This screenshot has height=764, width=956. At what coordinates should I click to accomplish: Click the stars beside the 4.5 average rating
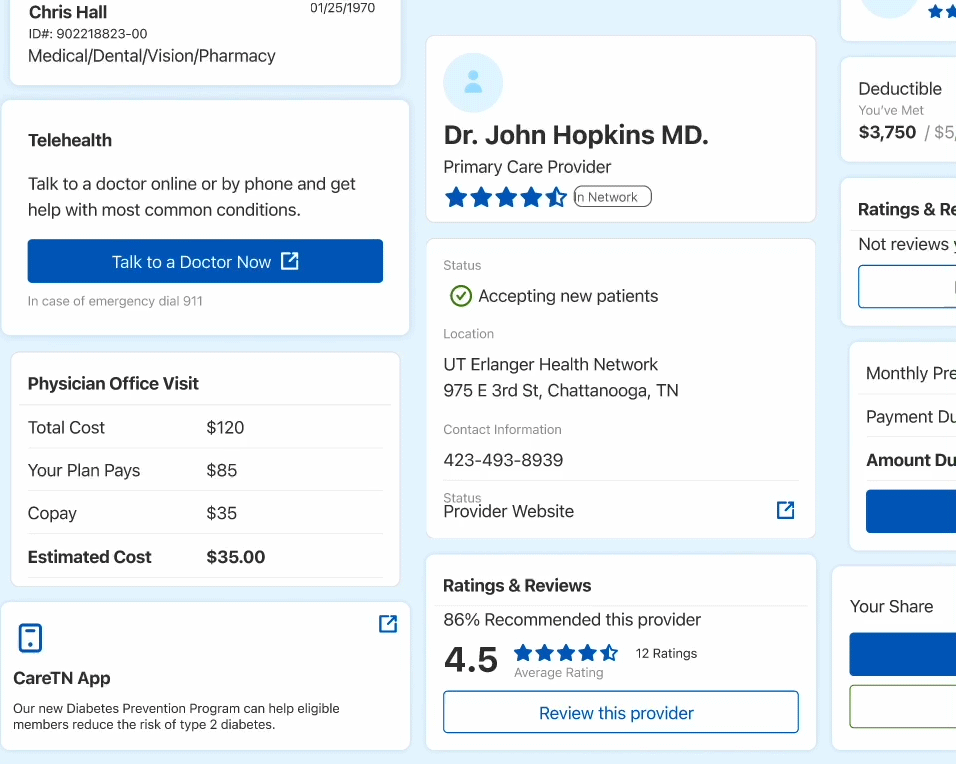pyautogui.click(x=566, y=653)
